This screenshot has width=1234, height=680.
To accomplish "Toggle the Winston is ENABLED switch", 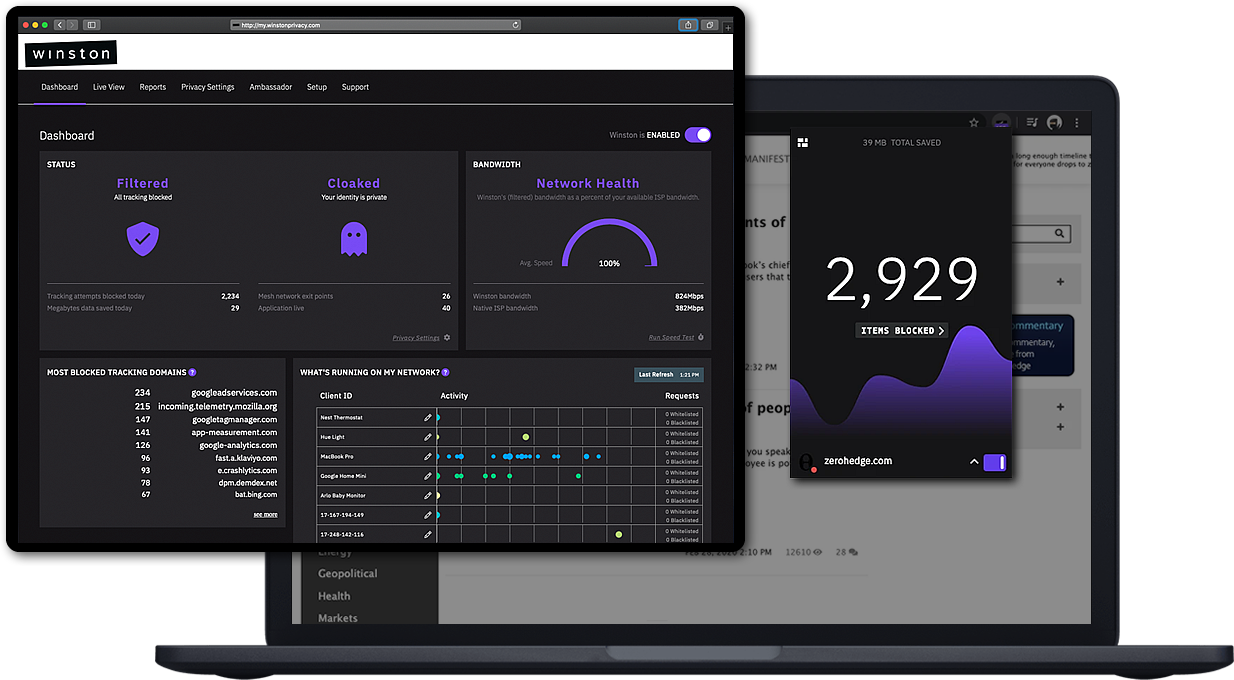I will pyautogui.click(x=698, y=135).
